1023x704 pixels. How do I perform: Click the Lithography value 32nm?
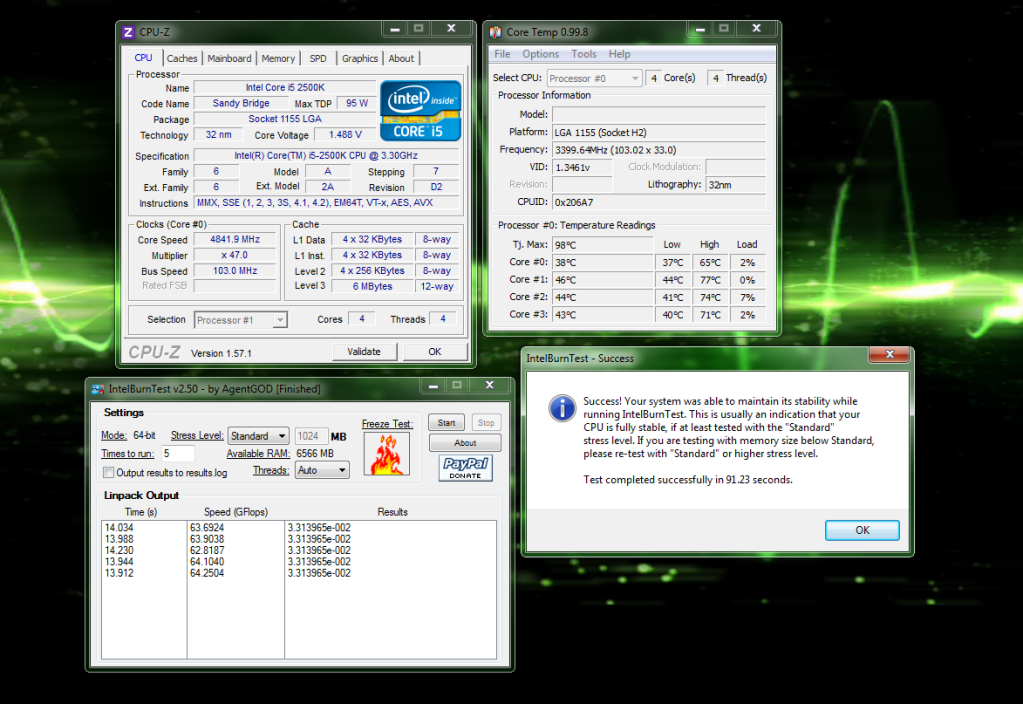(x=736, y=185)
